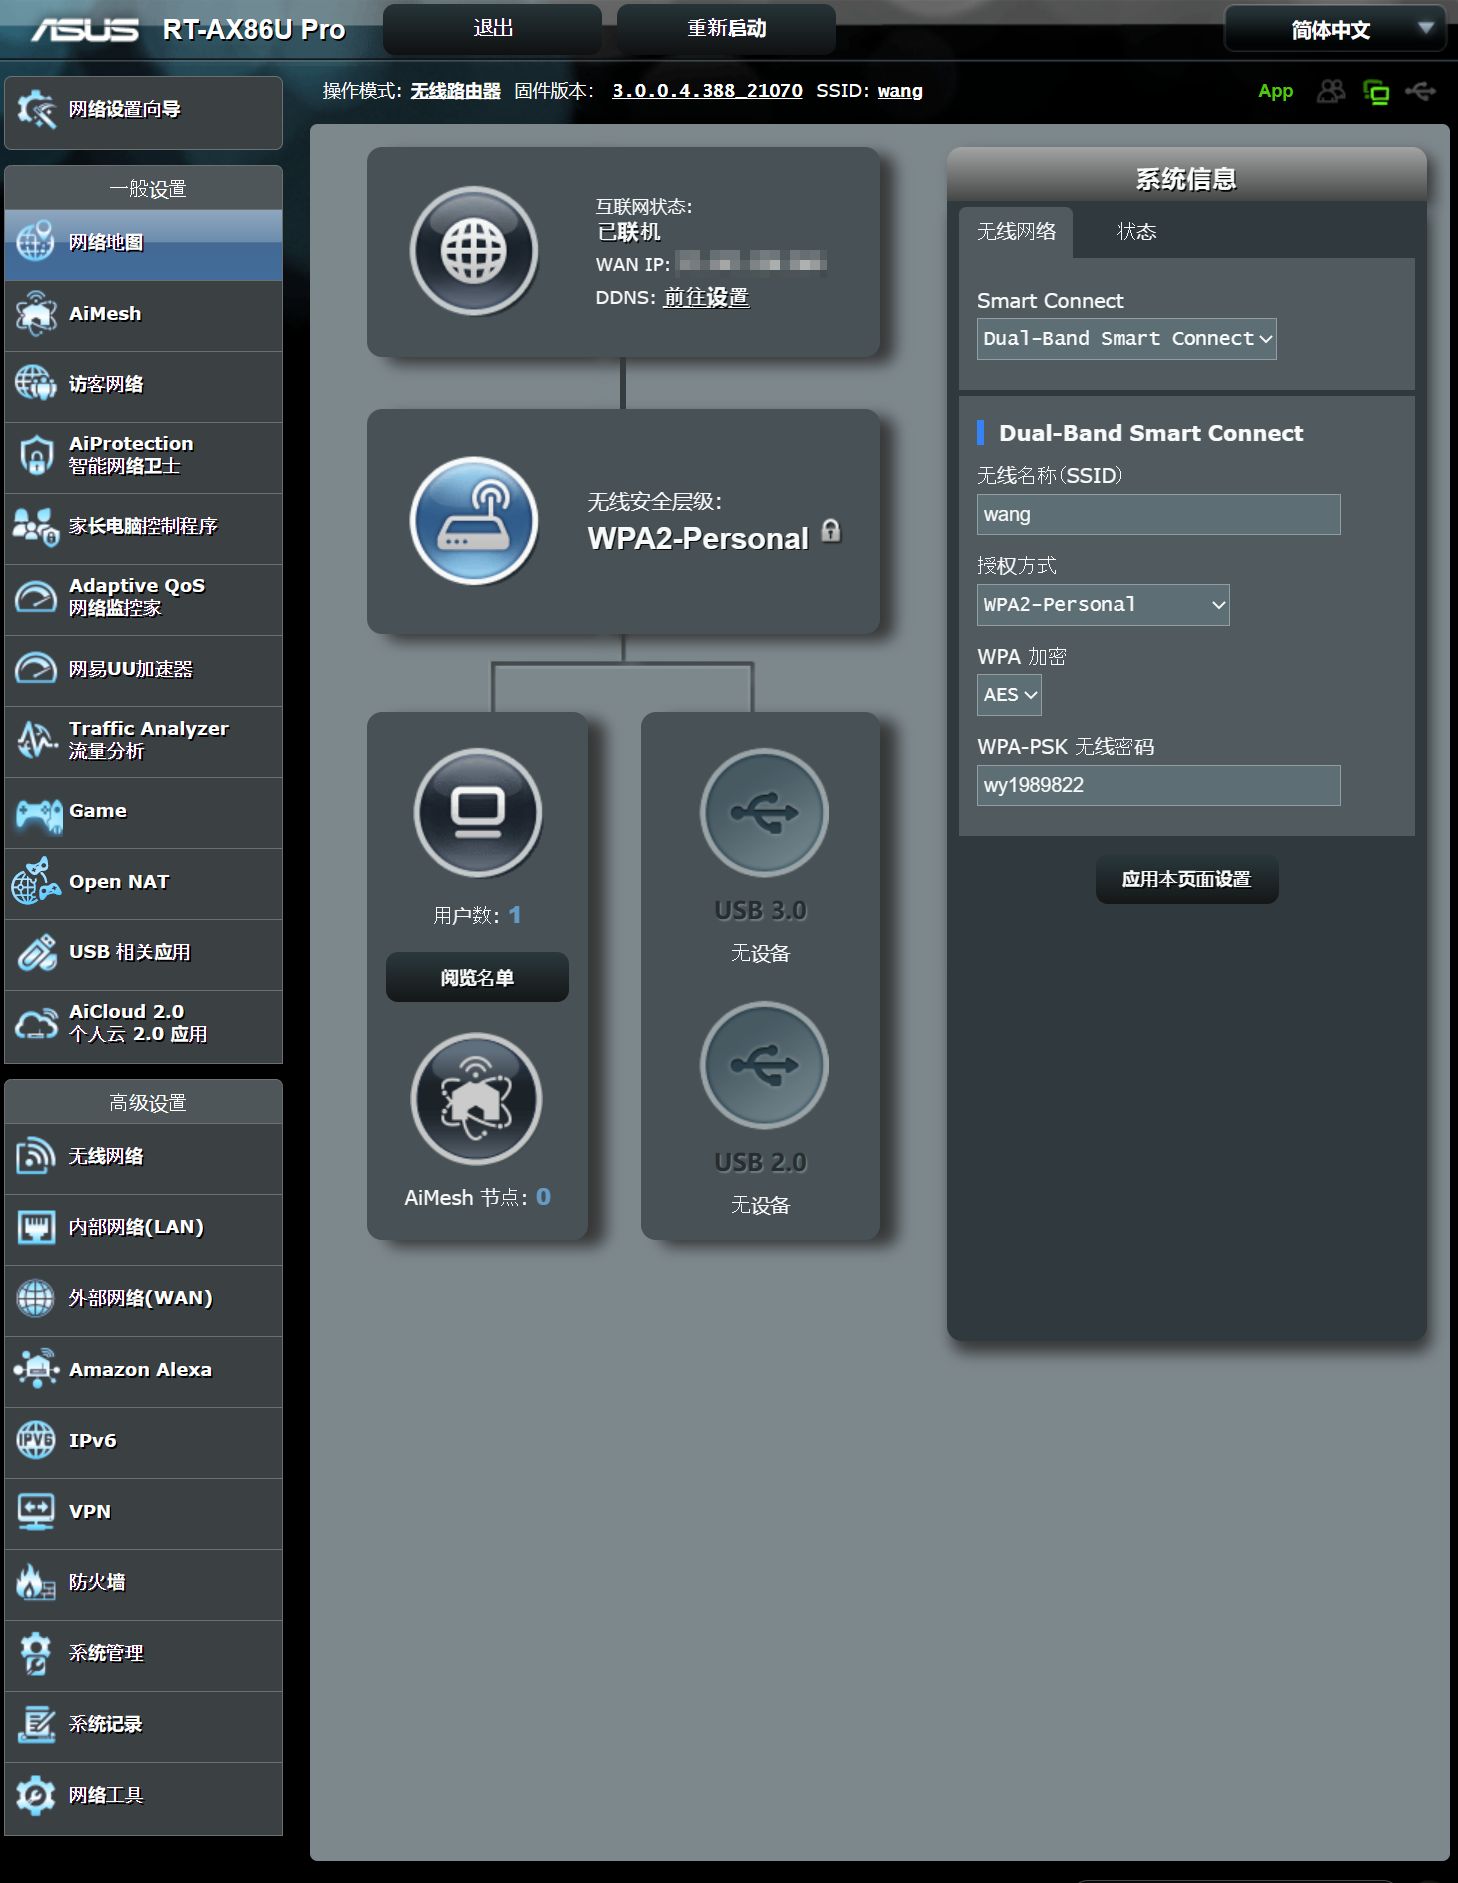The height and width of the screenshot is (1883, 1458).
Task: Click the 重新启动 reboot button
Action: coord(726,28)
